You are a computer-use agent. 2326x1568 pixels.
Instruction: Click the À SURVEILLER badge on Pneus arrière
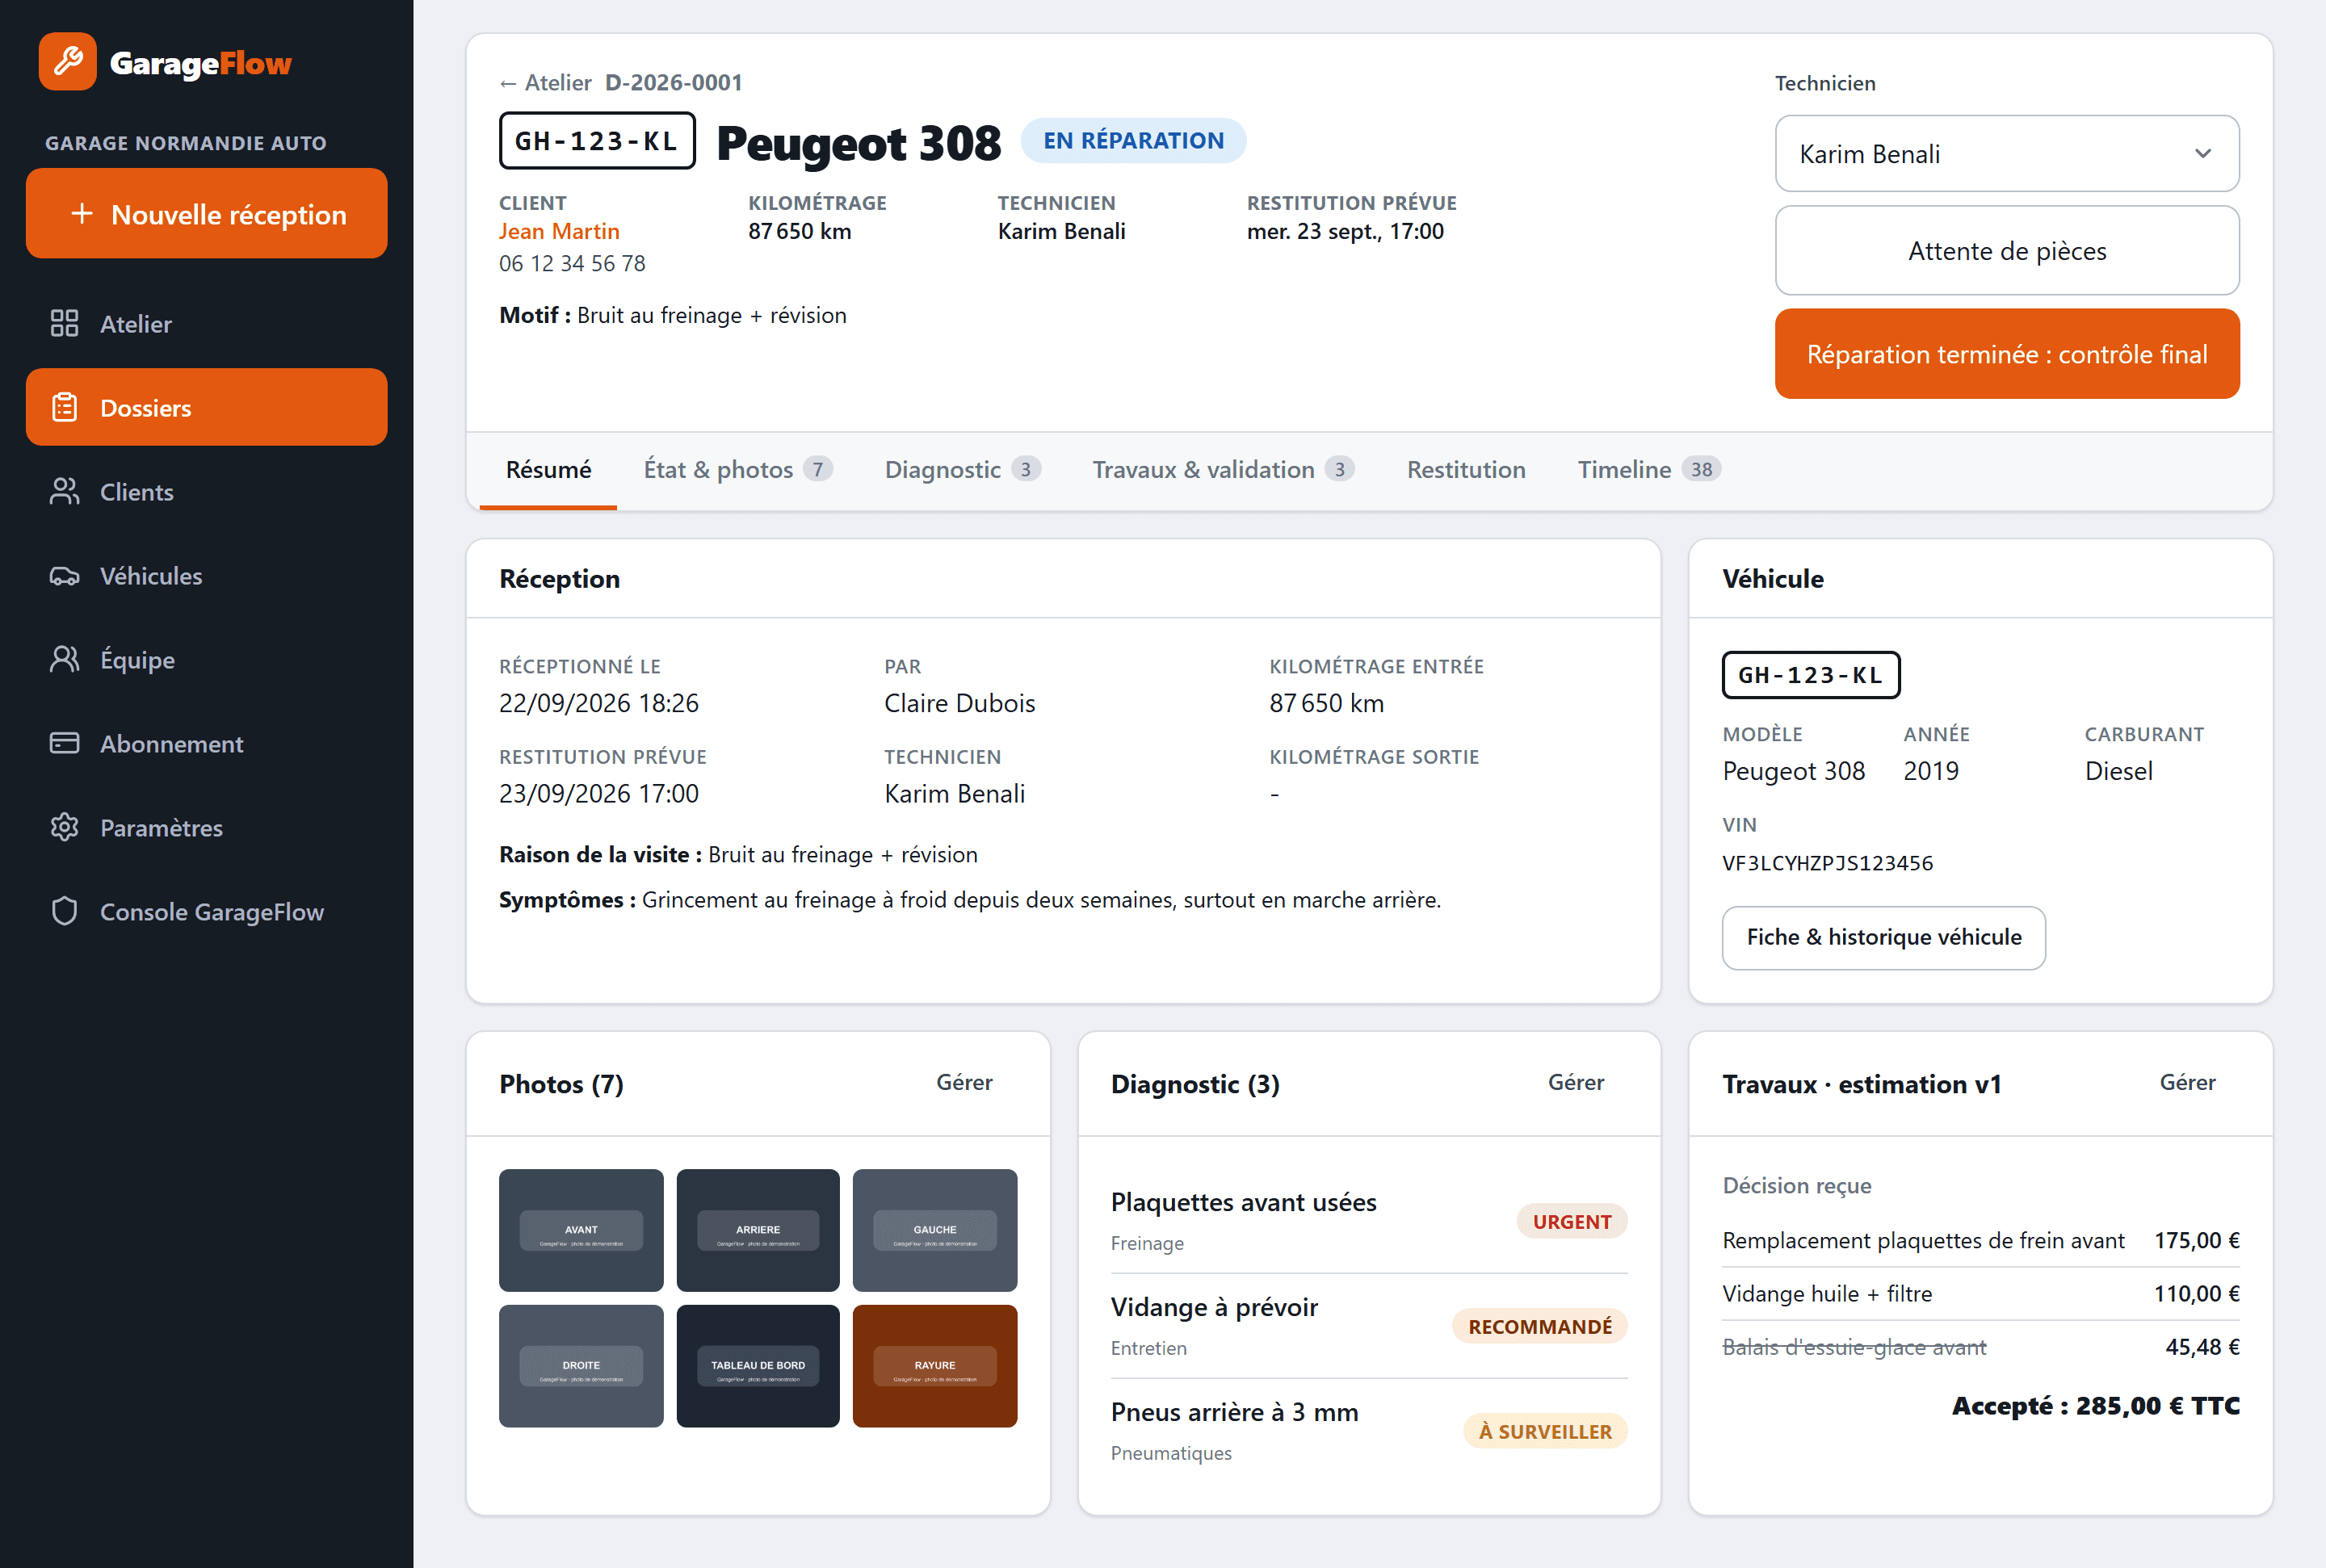point(1545,1431)
